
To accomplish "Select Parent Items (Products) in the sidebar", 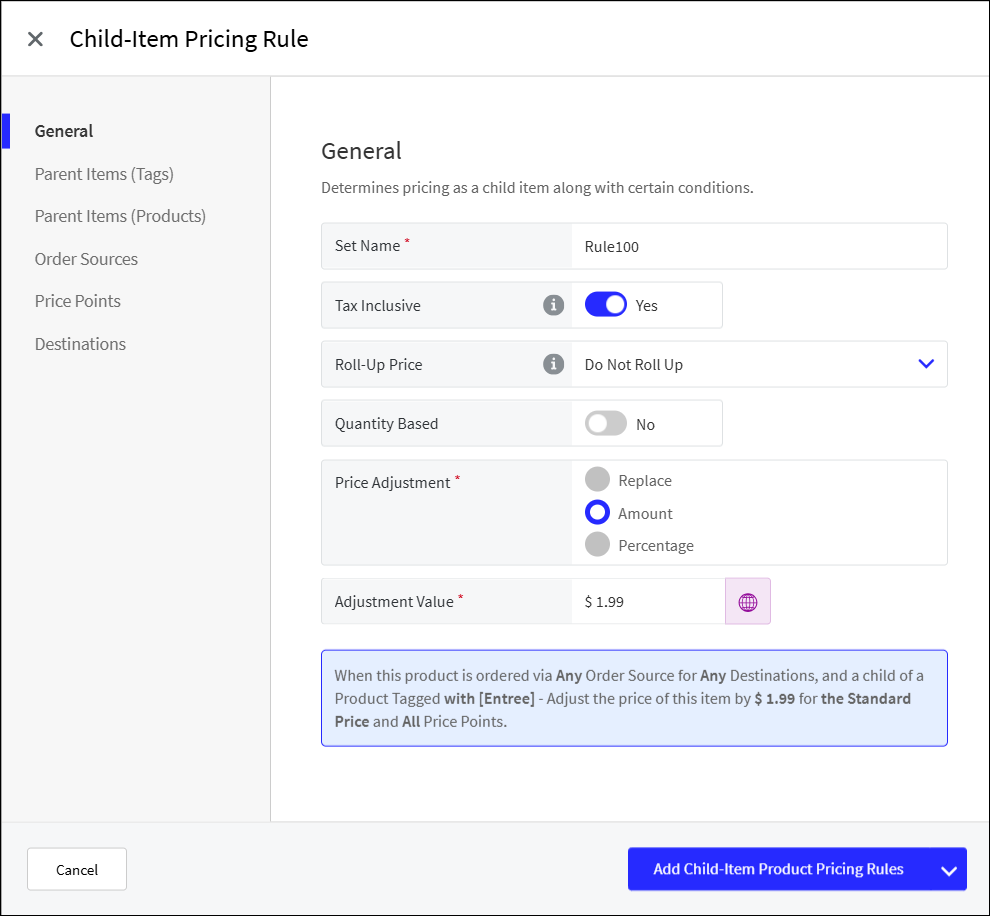I will (x=120, y=216).
